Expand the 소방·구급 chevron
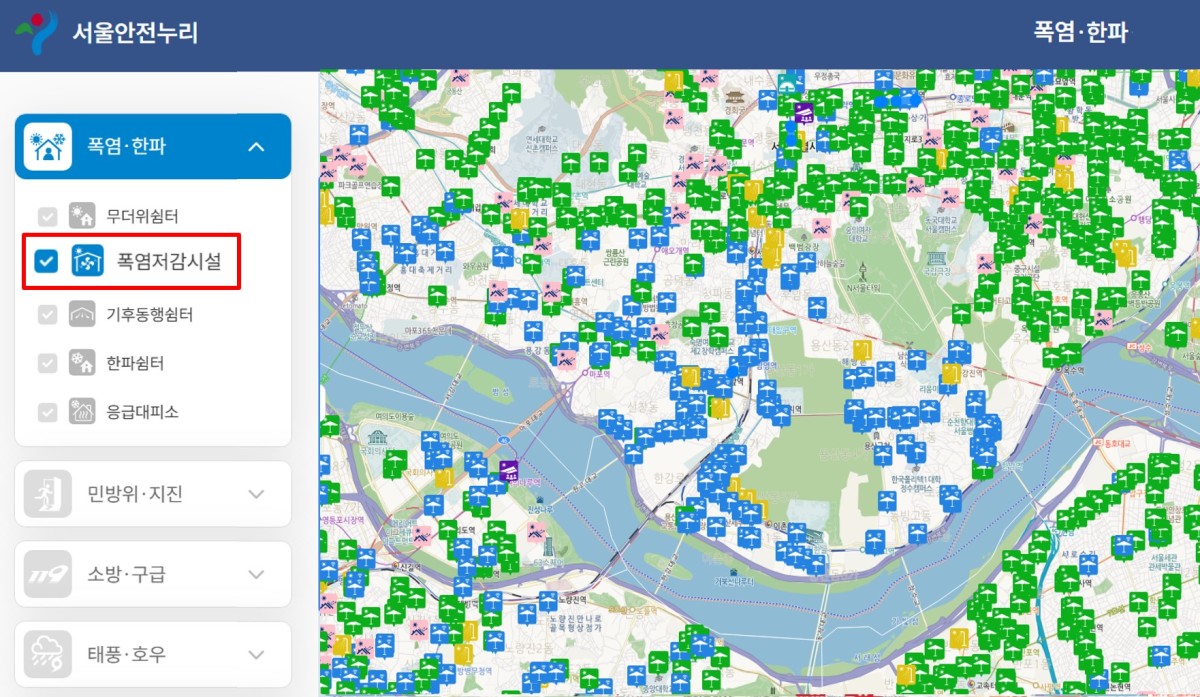 pos(256,574)
